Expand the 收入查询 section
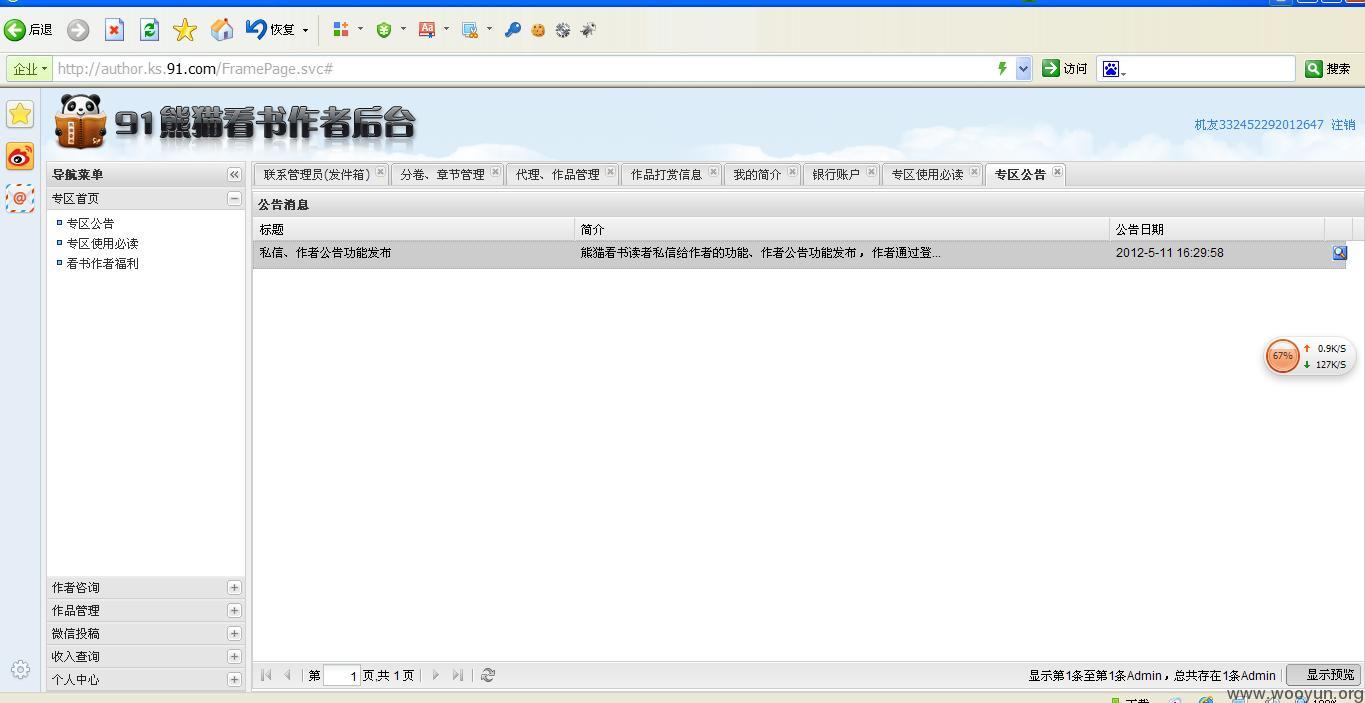The image size is (1365, 703). [234, 656]
